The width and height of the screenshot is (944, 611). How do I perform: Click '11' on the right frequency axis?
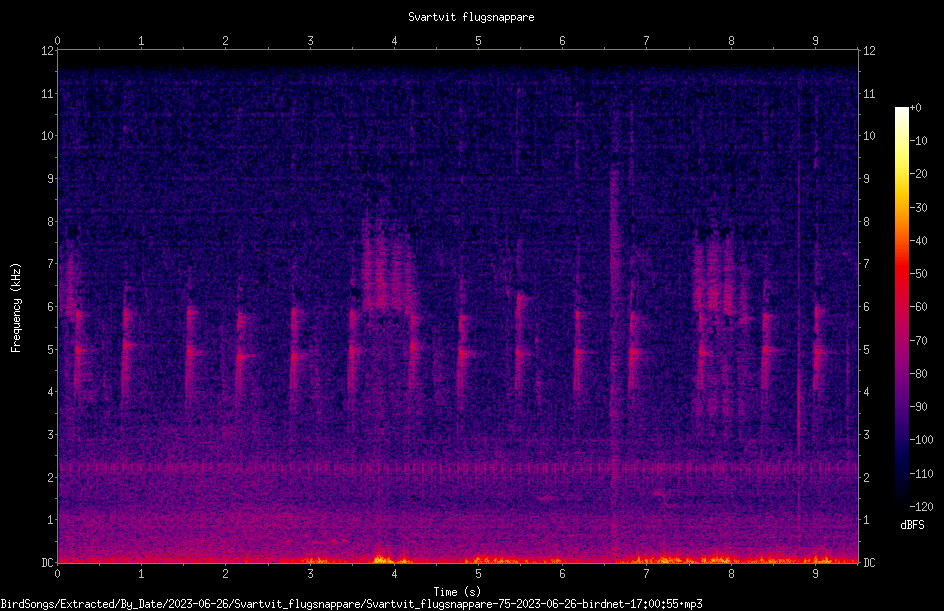click(x=869, y=93)
